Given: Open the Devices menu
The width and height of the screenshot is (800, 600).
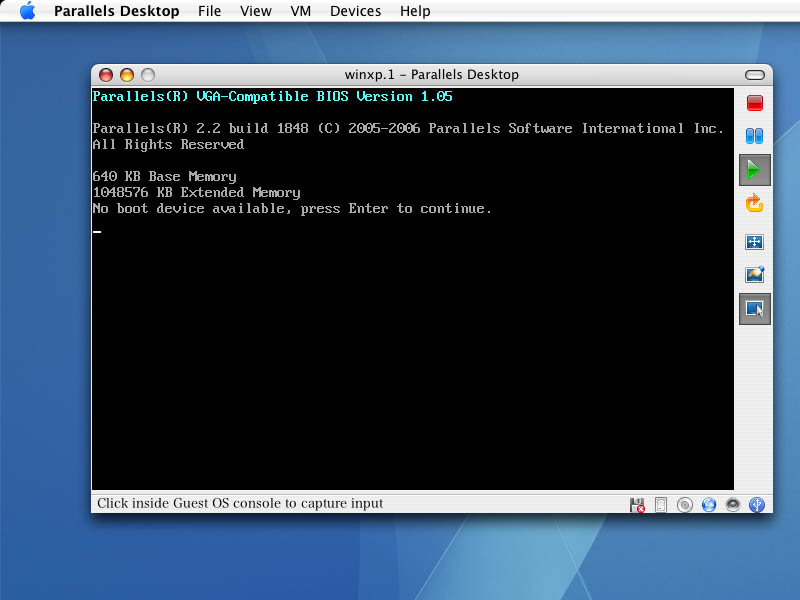Looking at the screenshot, I should point(355,11).
